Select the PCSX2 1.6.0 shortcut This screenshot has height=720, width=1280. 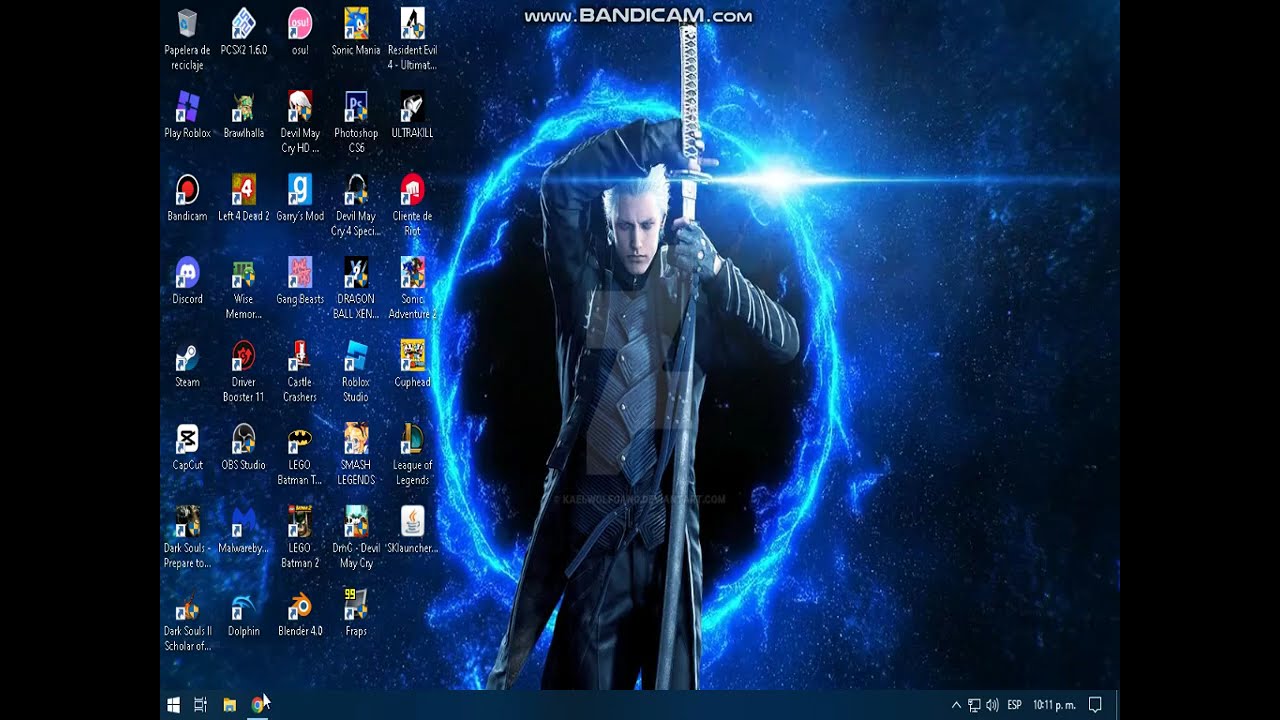[244, 32]
